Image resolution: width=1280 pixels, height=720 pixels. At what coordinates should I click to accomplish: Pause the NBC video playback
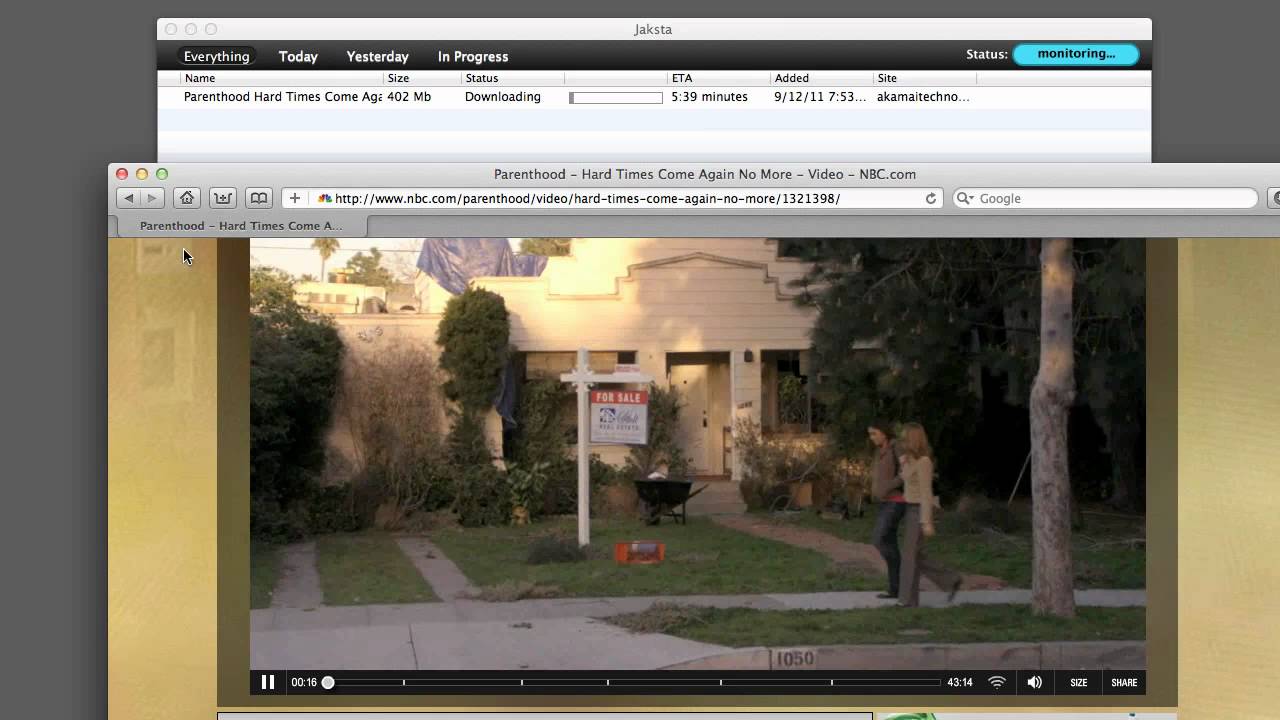[268, 682]
